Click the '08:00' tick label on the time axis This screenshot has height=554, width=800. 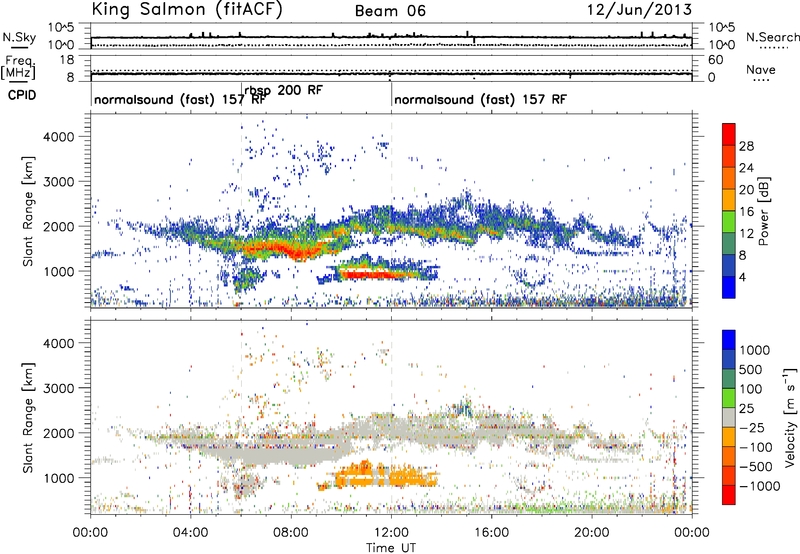click(291, 533)
